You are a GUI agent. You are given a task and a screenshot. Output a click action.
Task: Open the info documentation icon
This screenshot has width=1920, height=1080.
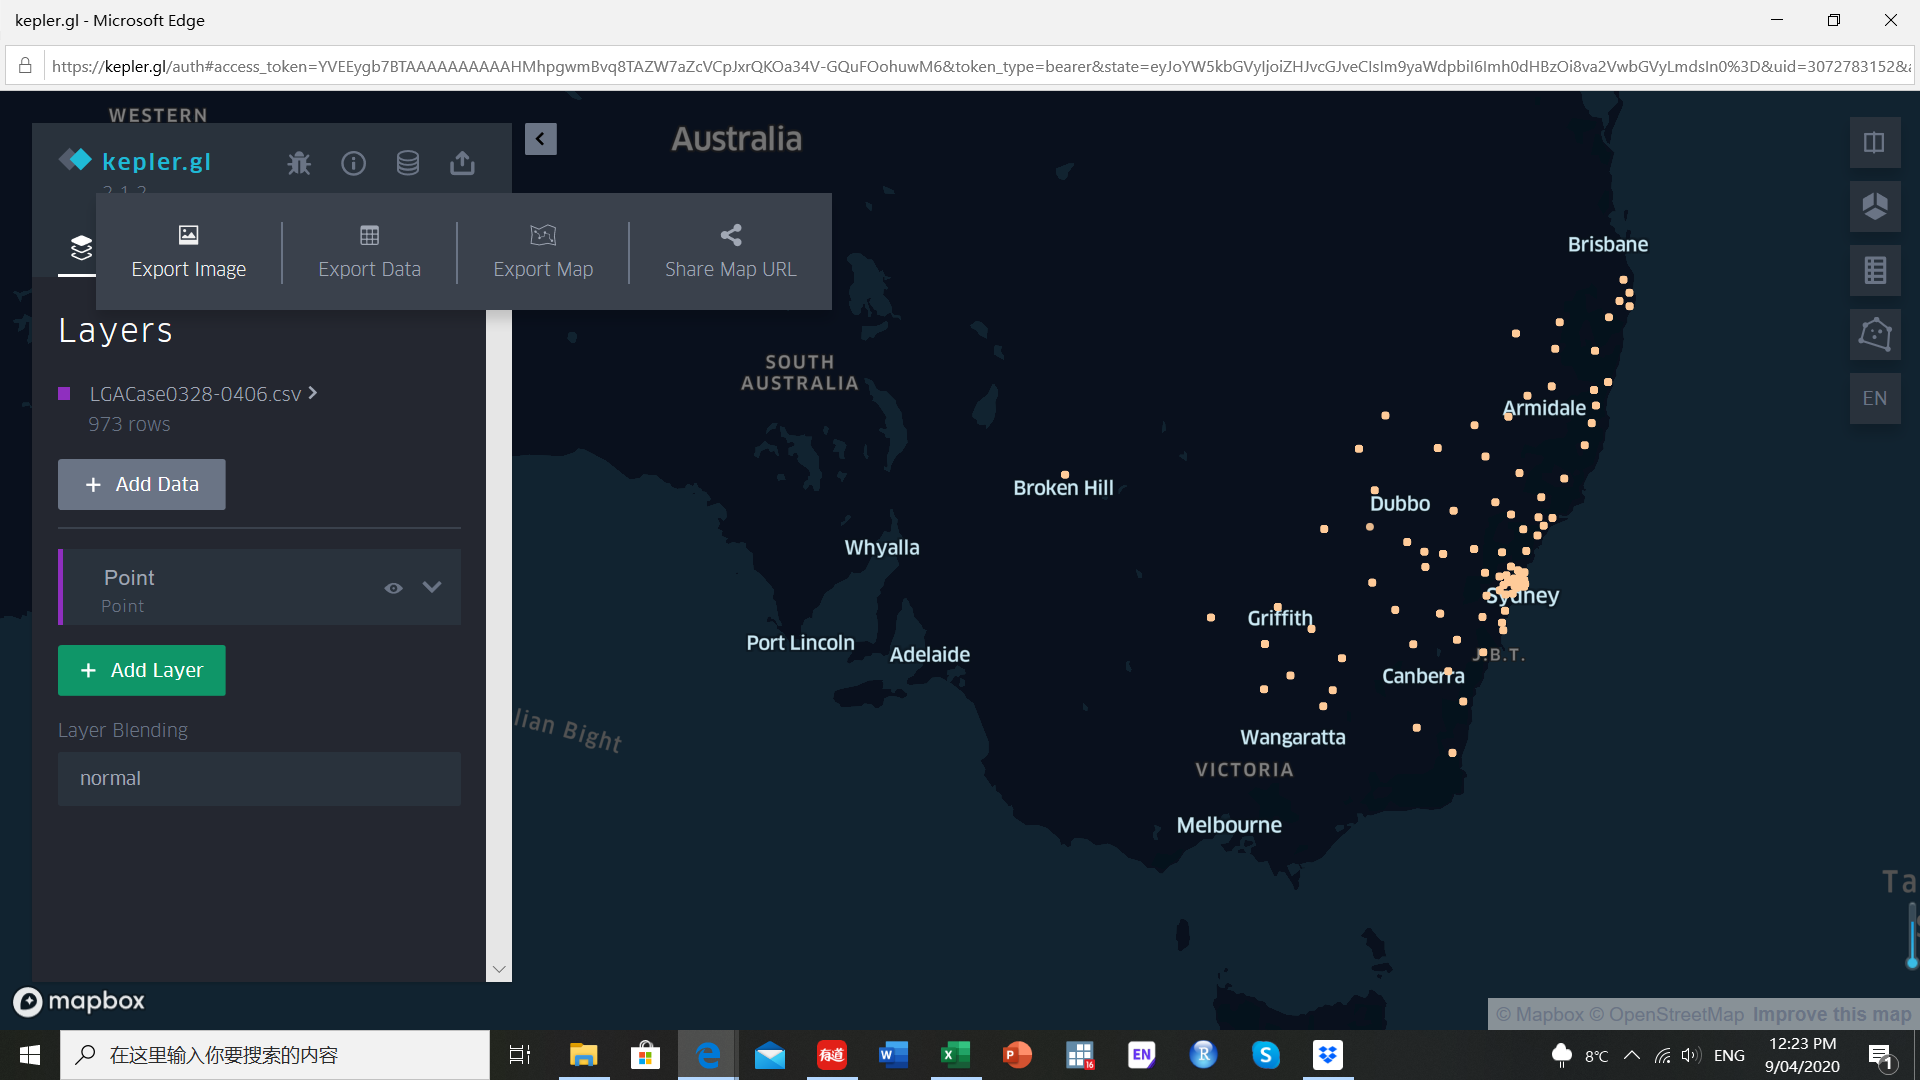(x=354, y=163)
